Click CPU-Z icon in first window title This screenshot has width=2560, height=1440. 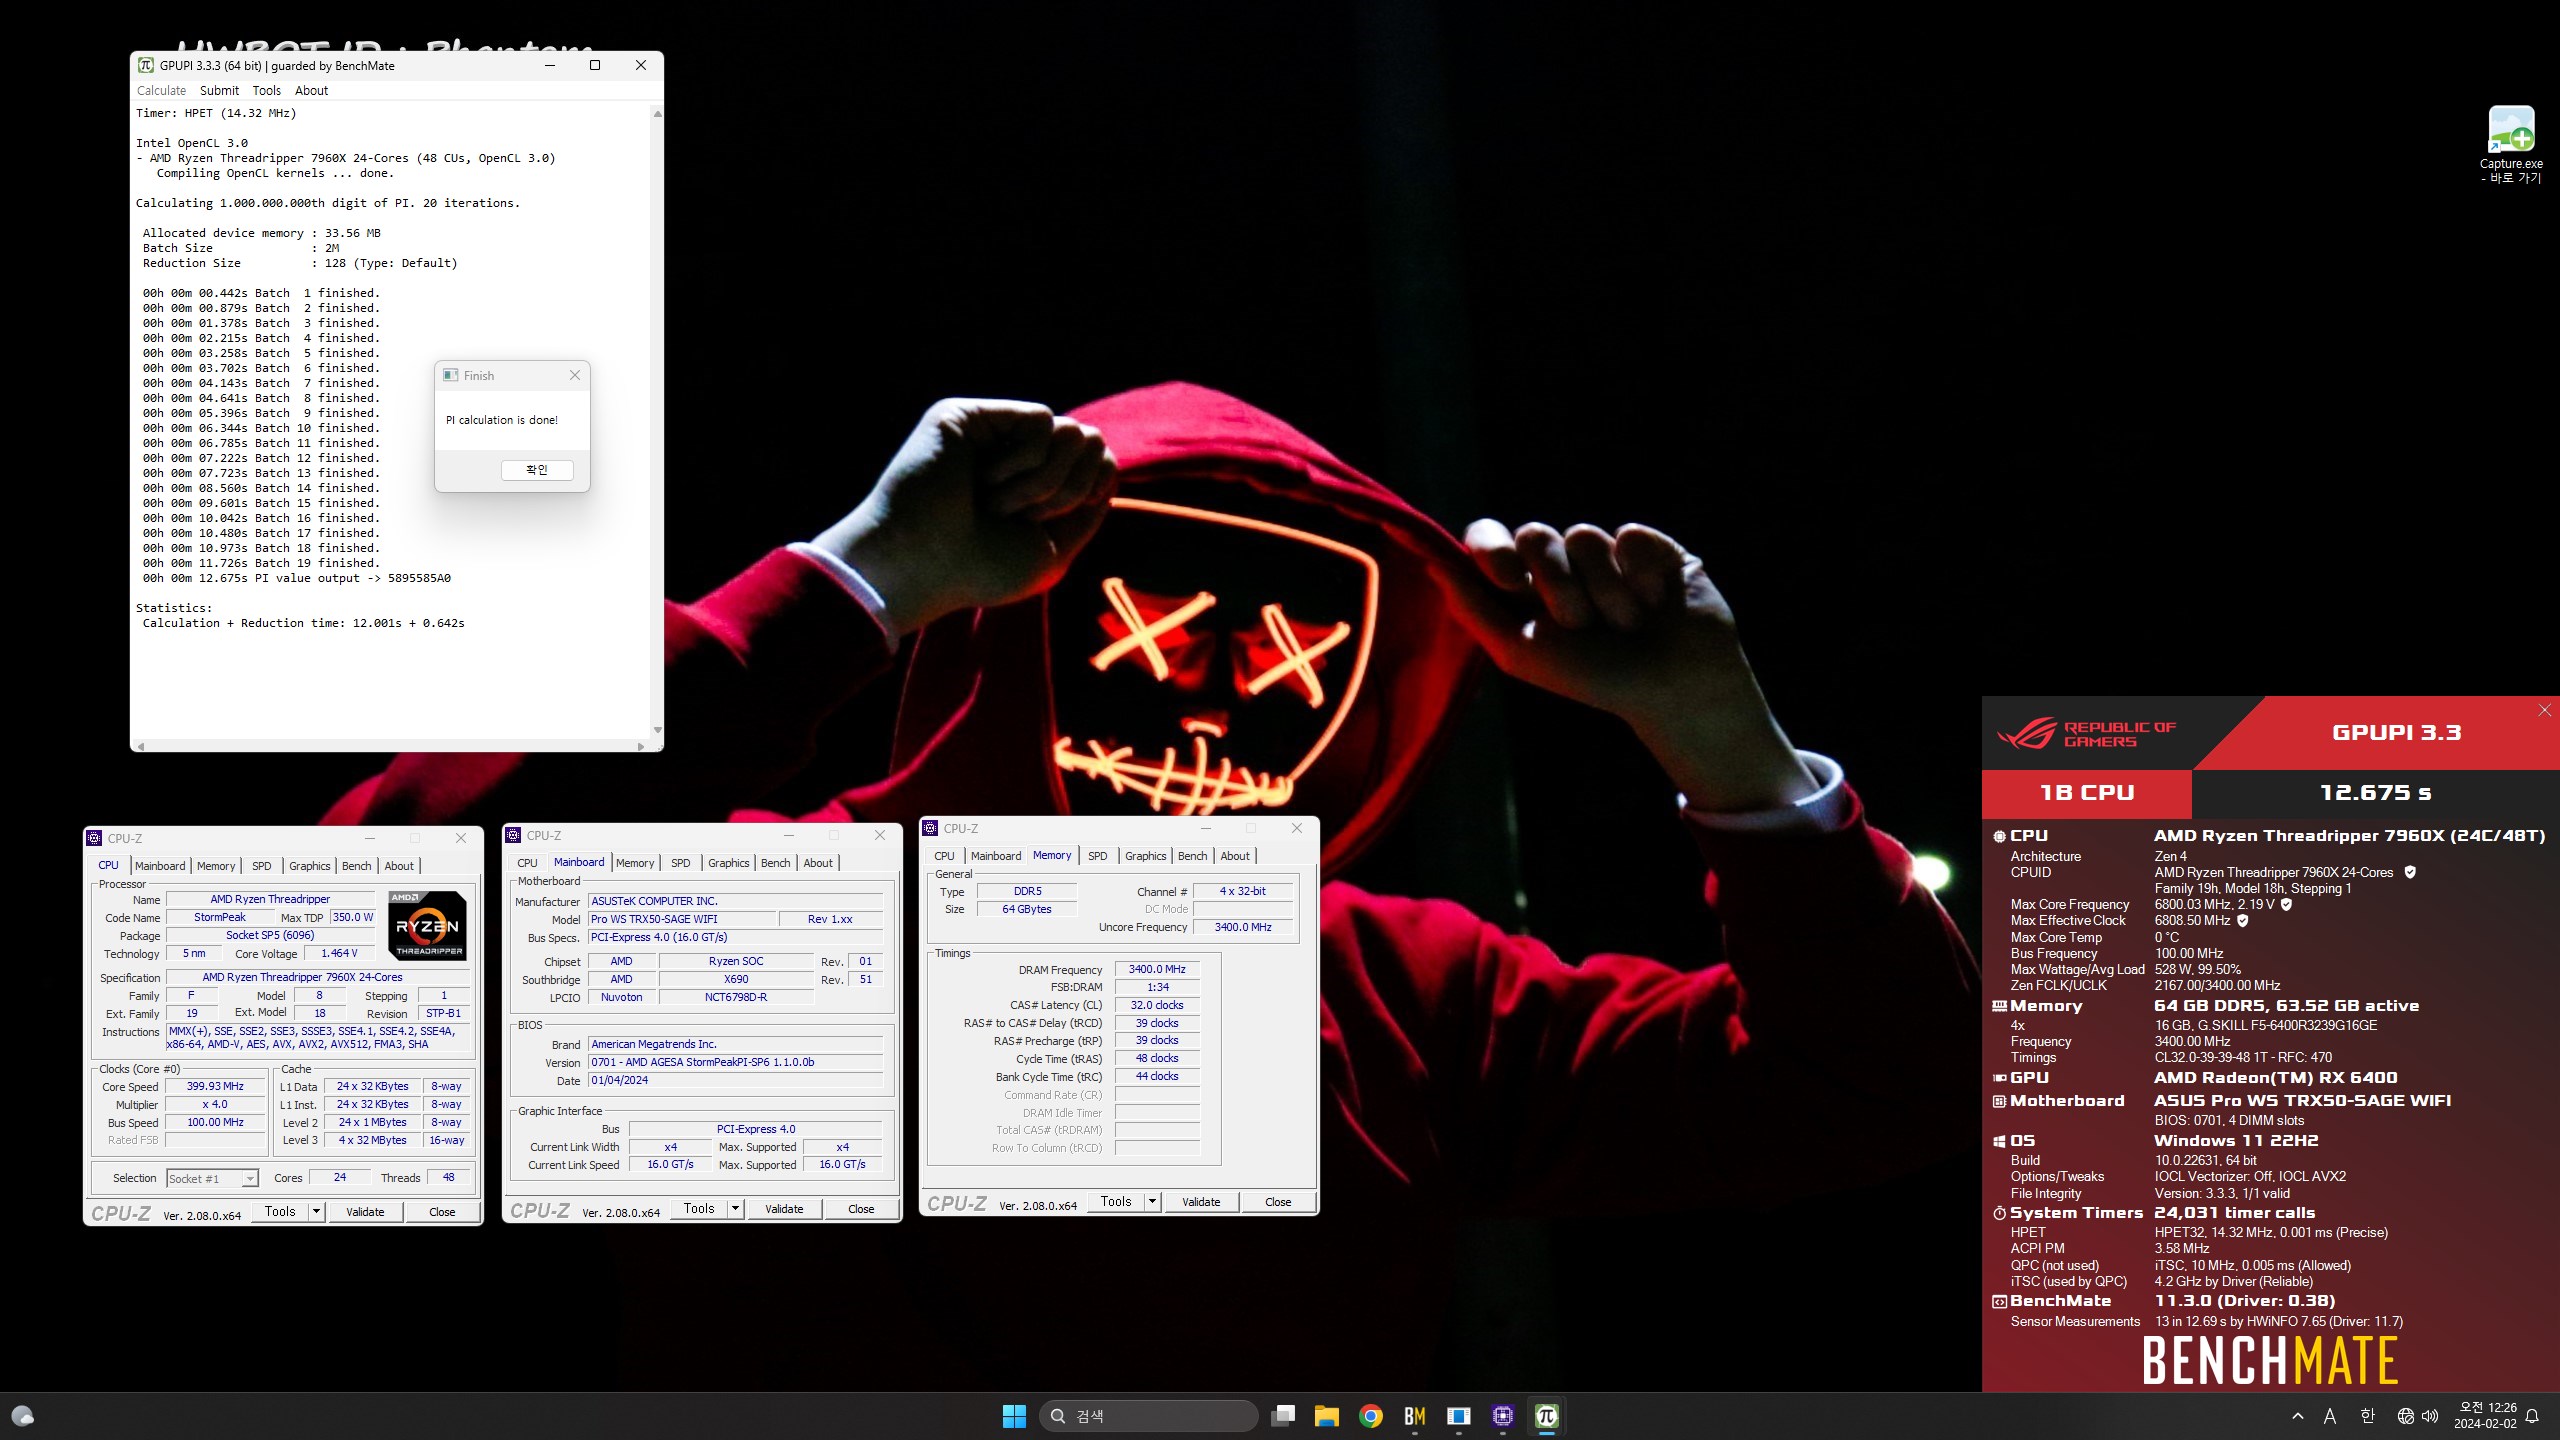tap(94, 838)
